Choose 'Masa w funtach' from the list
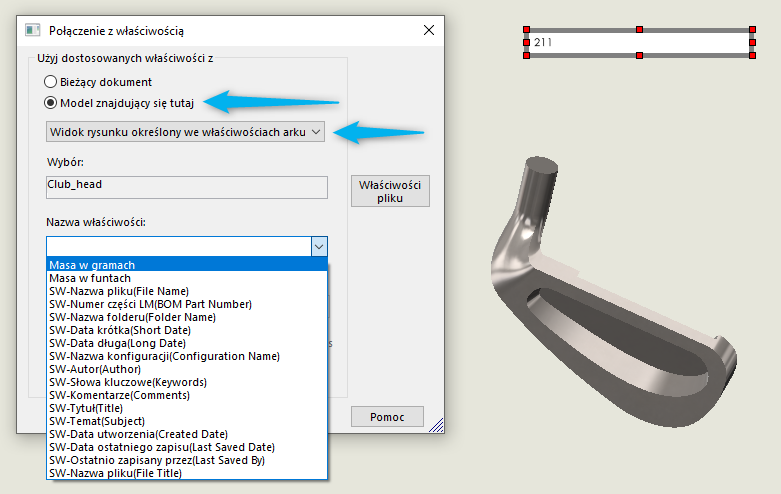 (90, 278)
